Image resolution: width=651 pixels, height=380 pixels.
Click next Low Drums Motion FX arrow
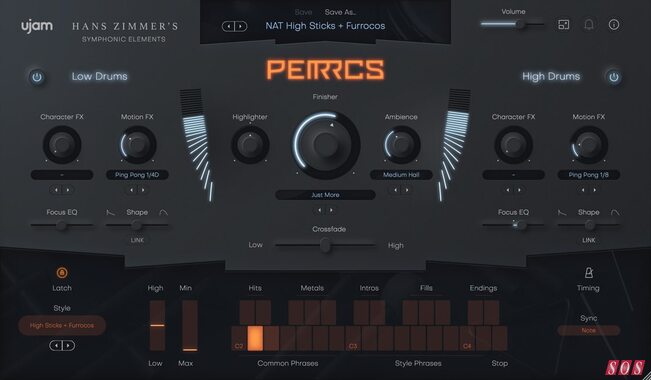tap(143, 190)
